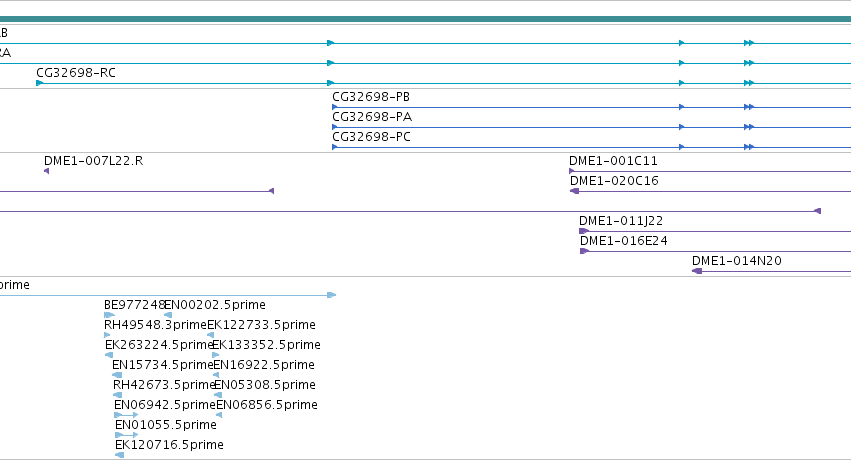Click the CG32698-PC feature label
851x460 pixels.
click(x=372, y=137)
